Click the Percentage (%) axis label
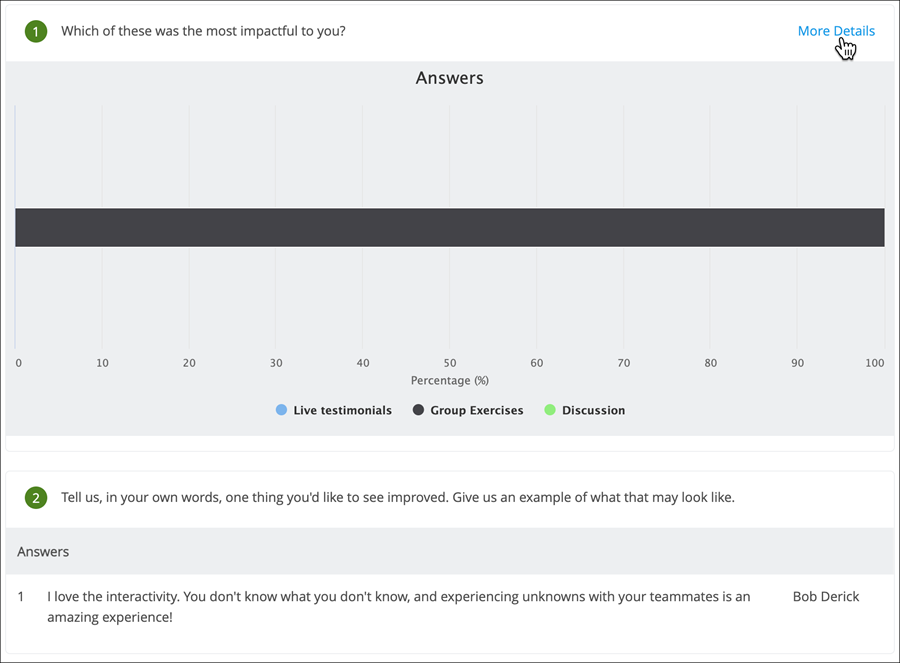Image resolution: width=900 pixels, height=663 pixels. coord(449,380)
